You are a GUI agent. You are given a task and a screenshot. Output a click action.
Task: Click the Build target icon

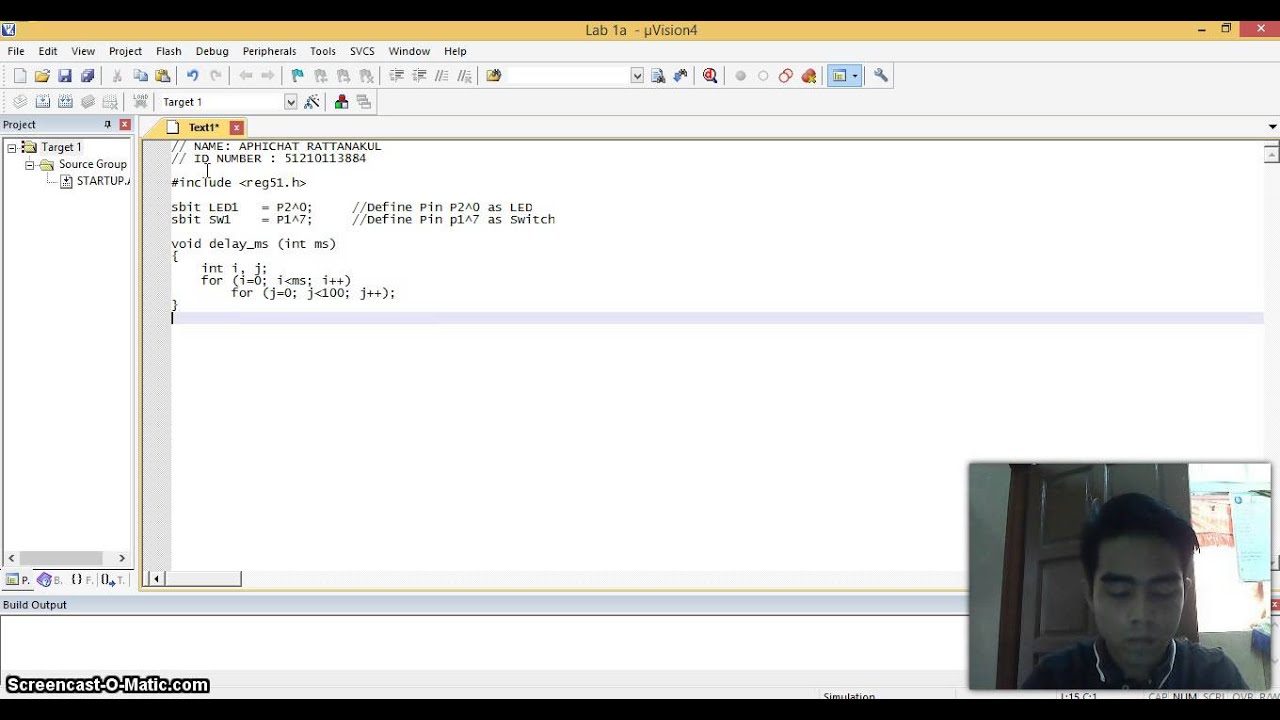(43, 102)
